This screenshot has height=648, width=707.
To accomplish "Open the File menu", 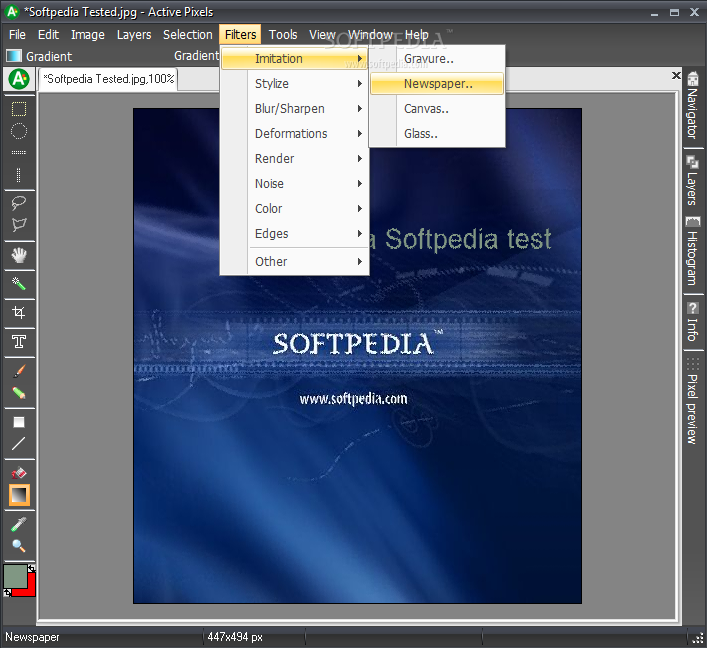I will pyautogui.click(x=17, y=35).
